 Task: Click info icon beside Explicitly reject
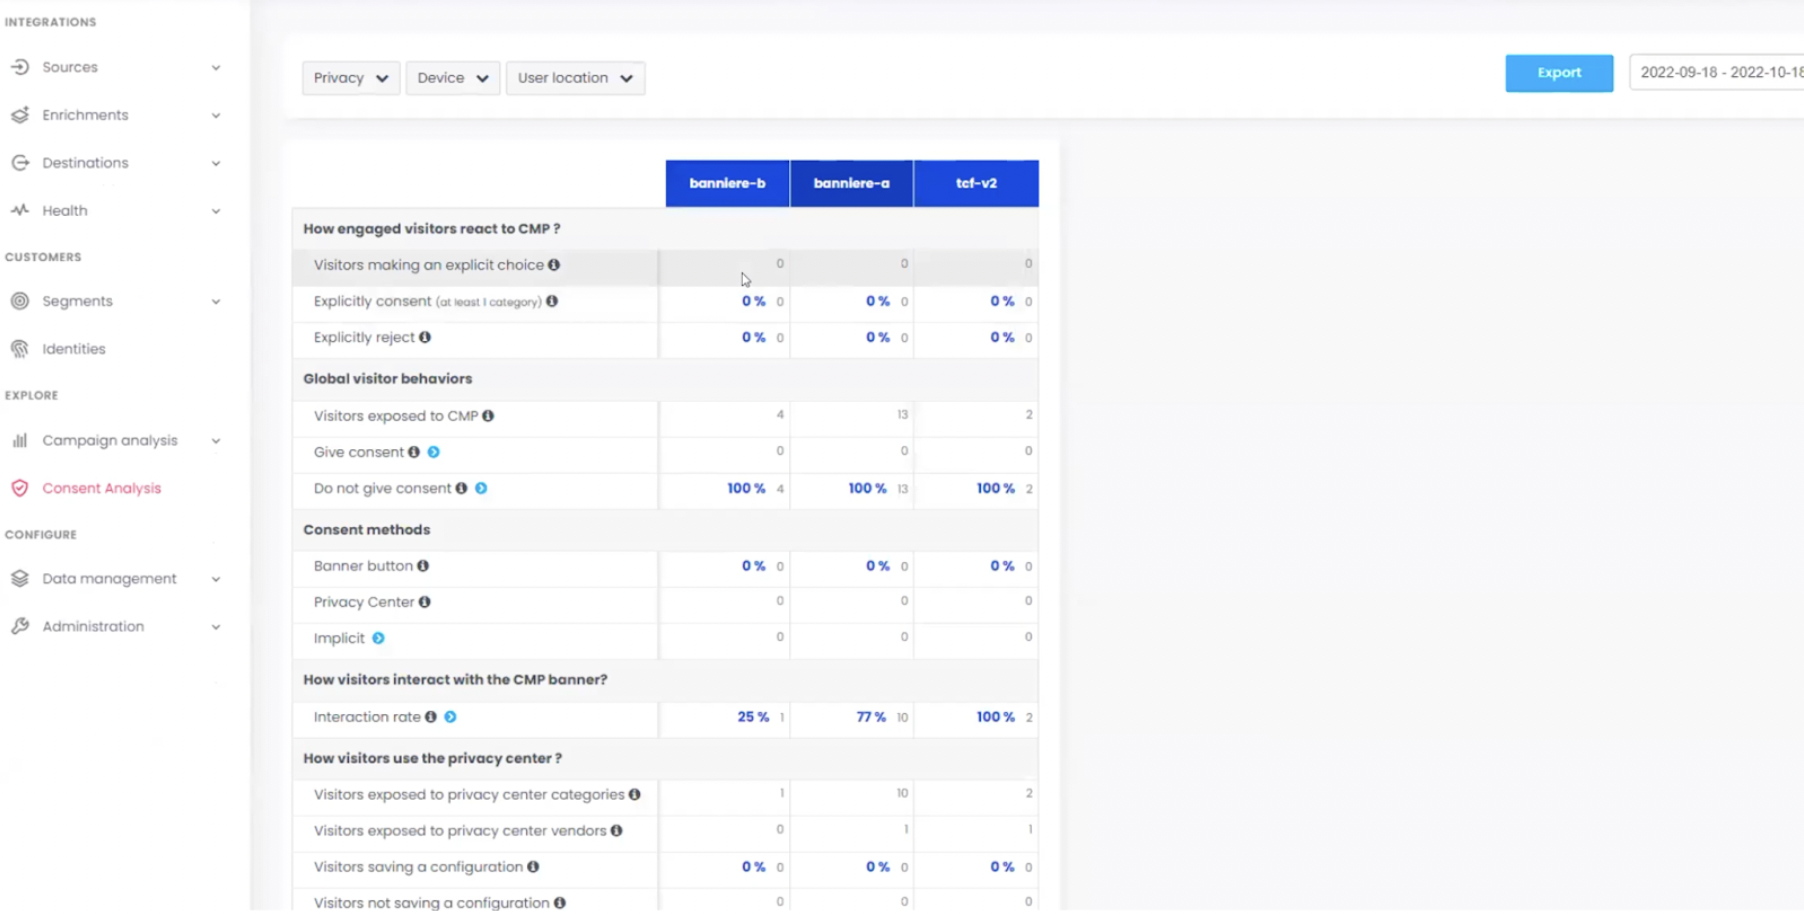[425, 337]
